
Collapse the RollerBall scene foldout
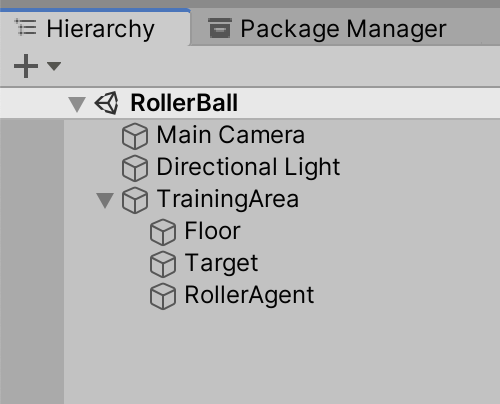click(x=77, y=104)
